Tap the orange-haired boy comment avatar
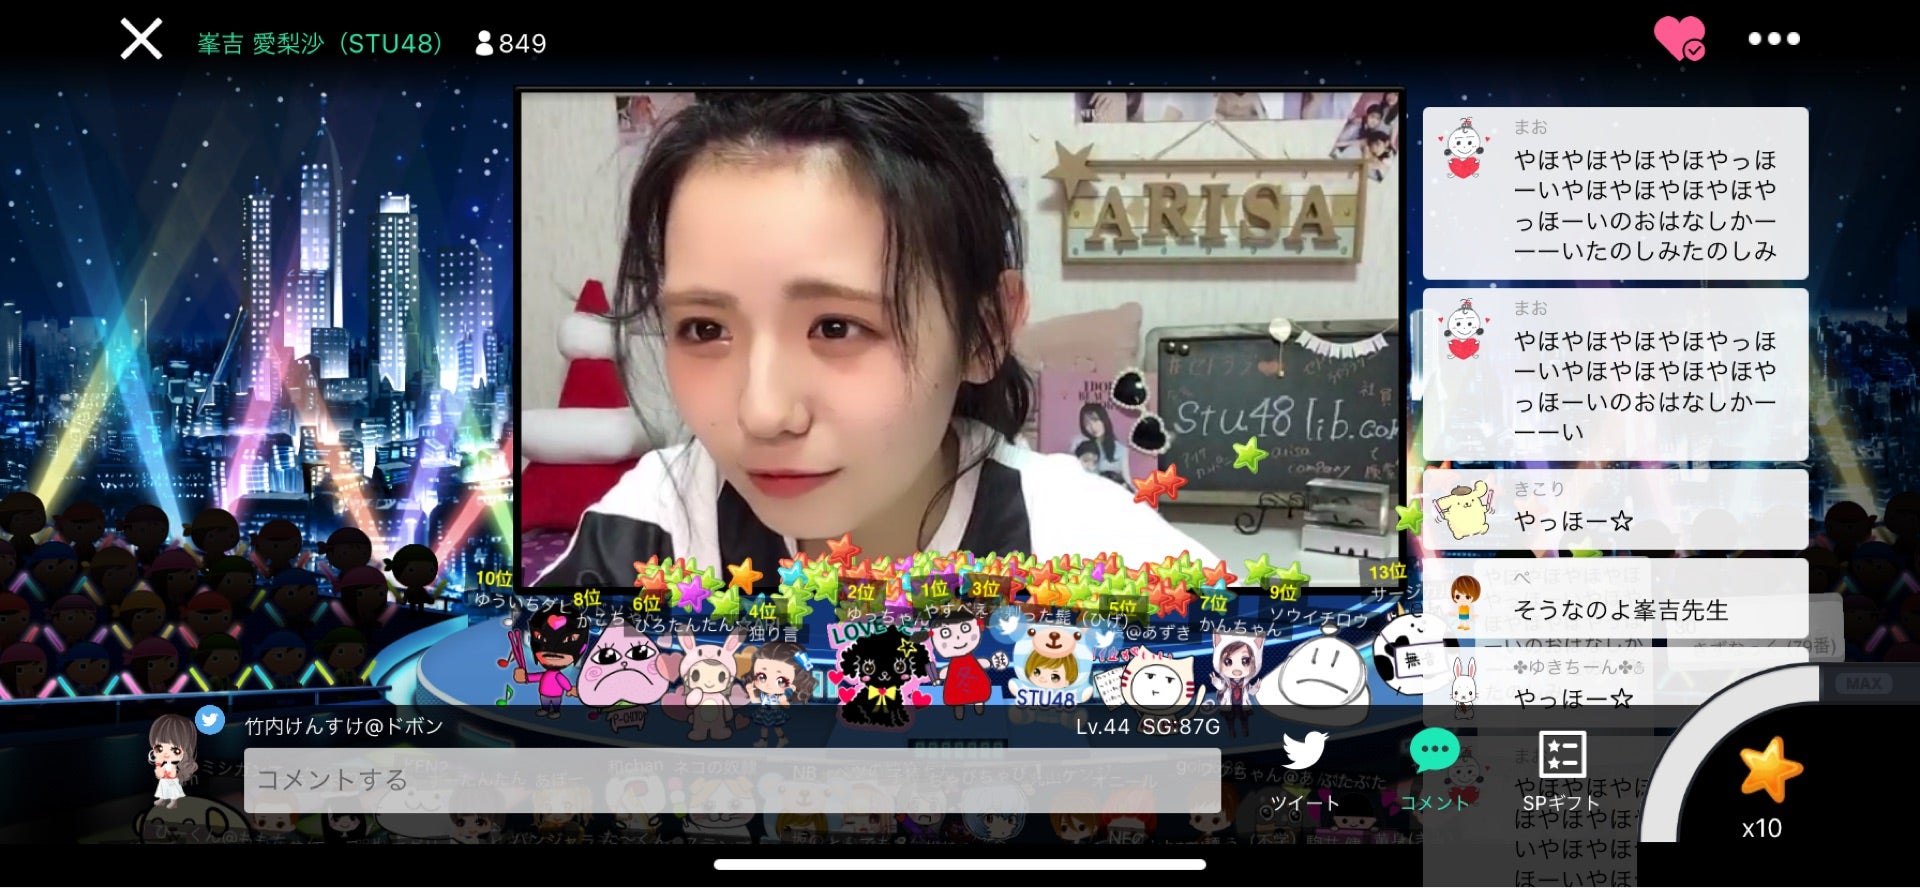 click(x=1465, y=600)
